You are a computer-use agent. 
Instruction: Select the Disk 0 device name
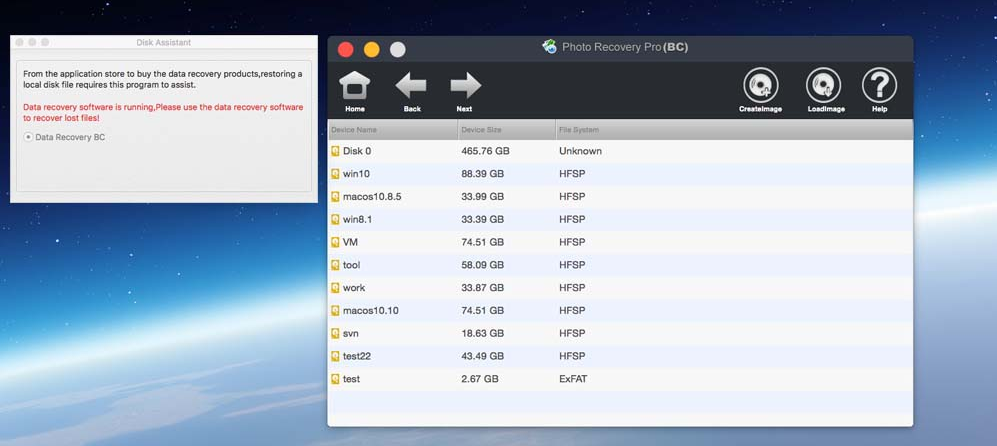click(x=357, y=151)
